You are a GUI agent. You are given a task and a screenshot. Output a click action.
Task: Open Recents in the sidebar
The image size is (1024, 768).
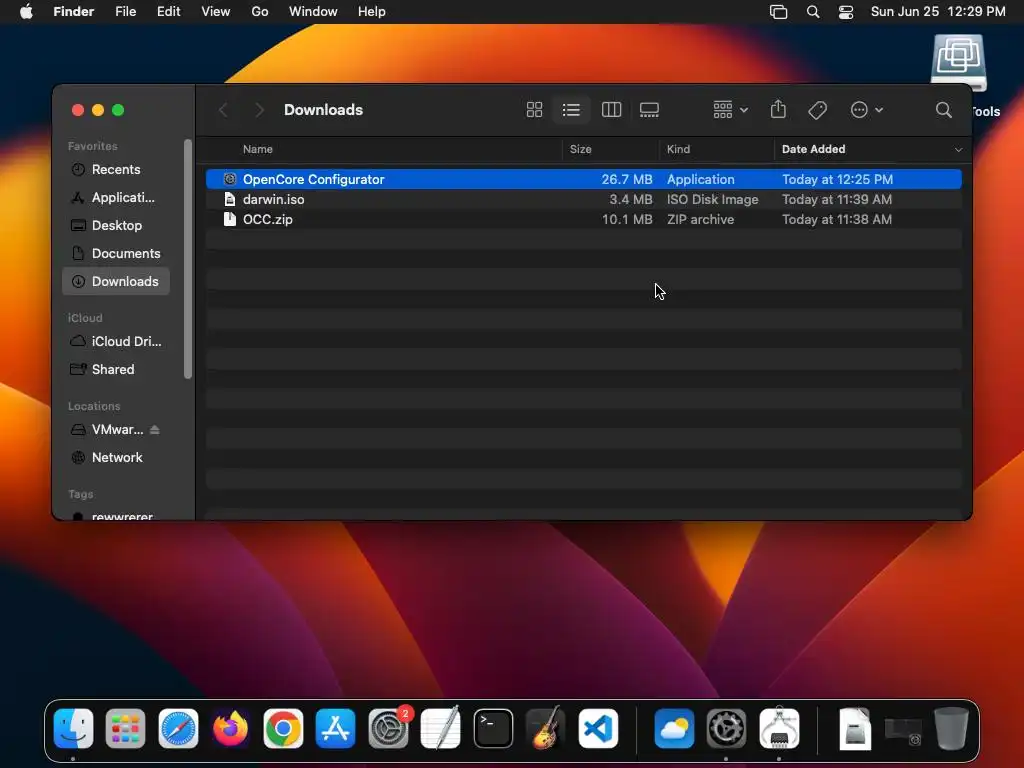(x=116, y=169)
